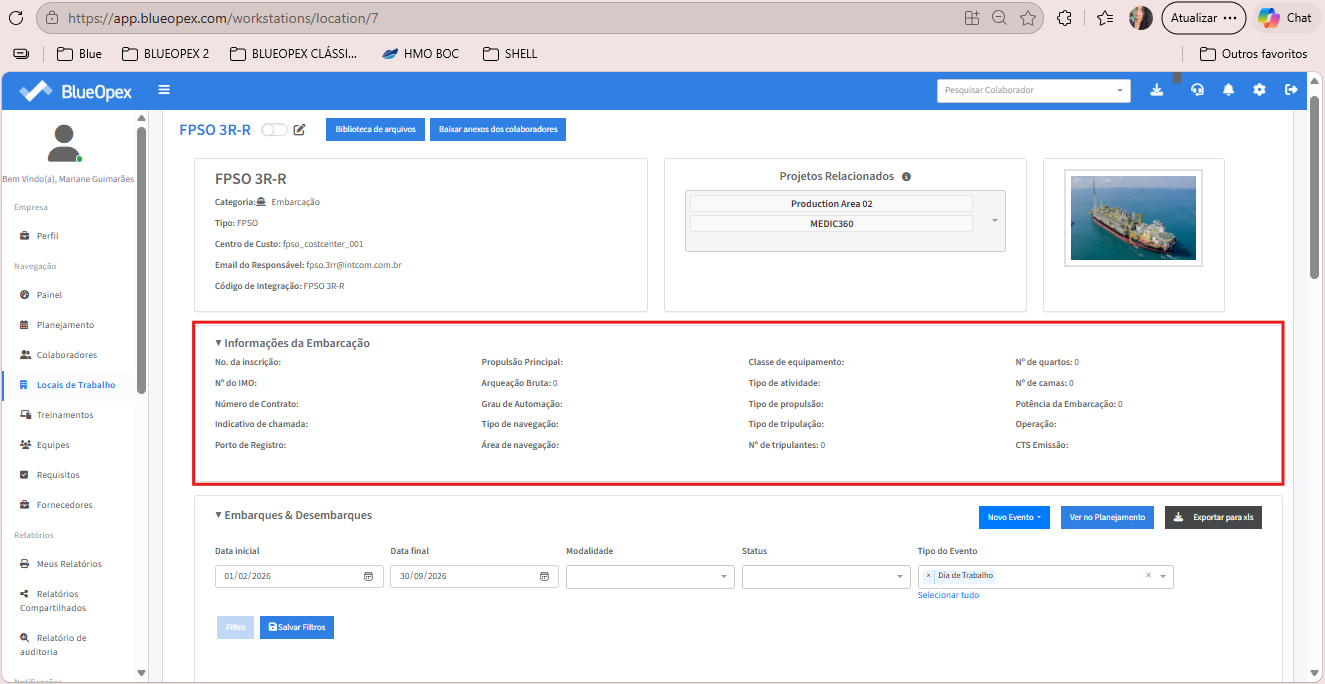
Task: Click the edit pencil next to FPSO 3R-R
Action: [299, 130]
